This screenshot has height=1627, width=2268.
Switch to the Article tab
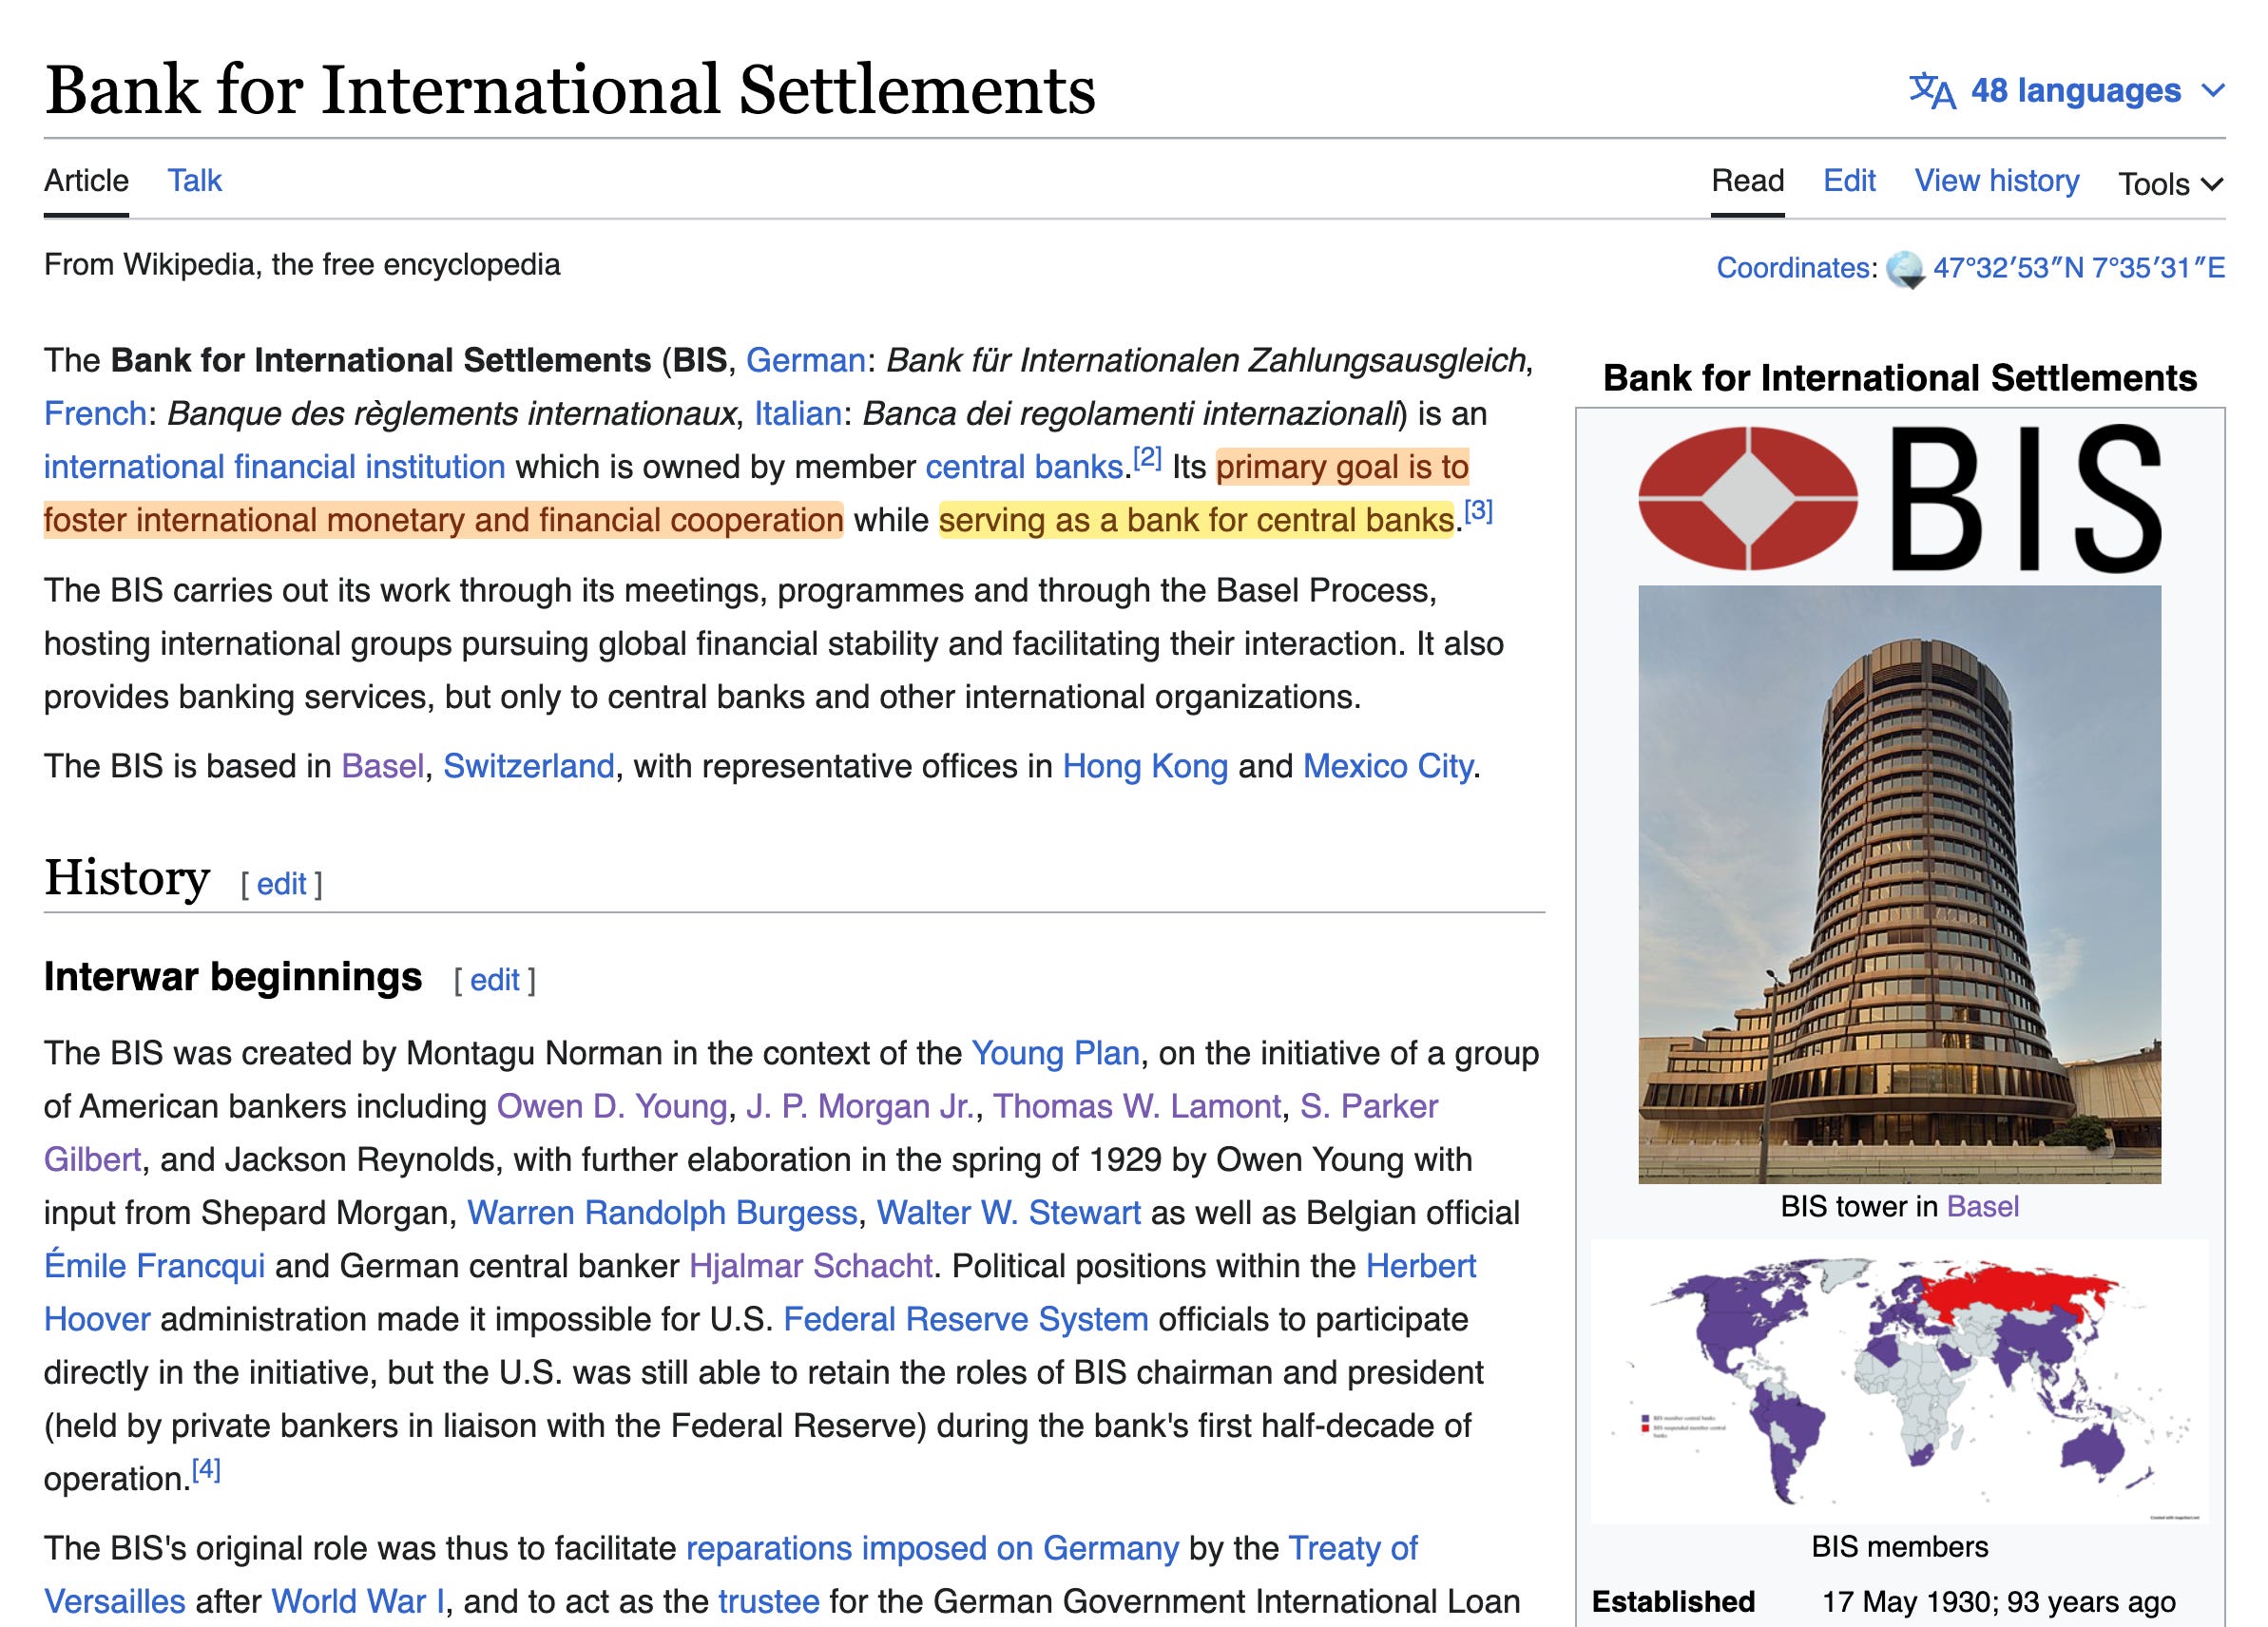click(x=86, y=181)
